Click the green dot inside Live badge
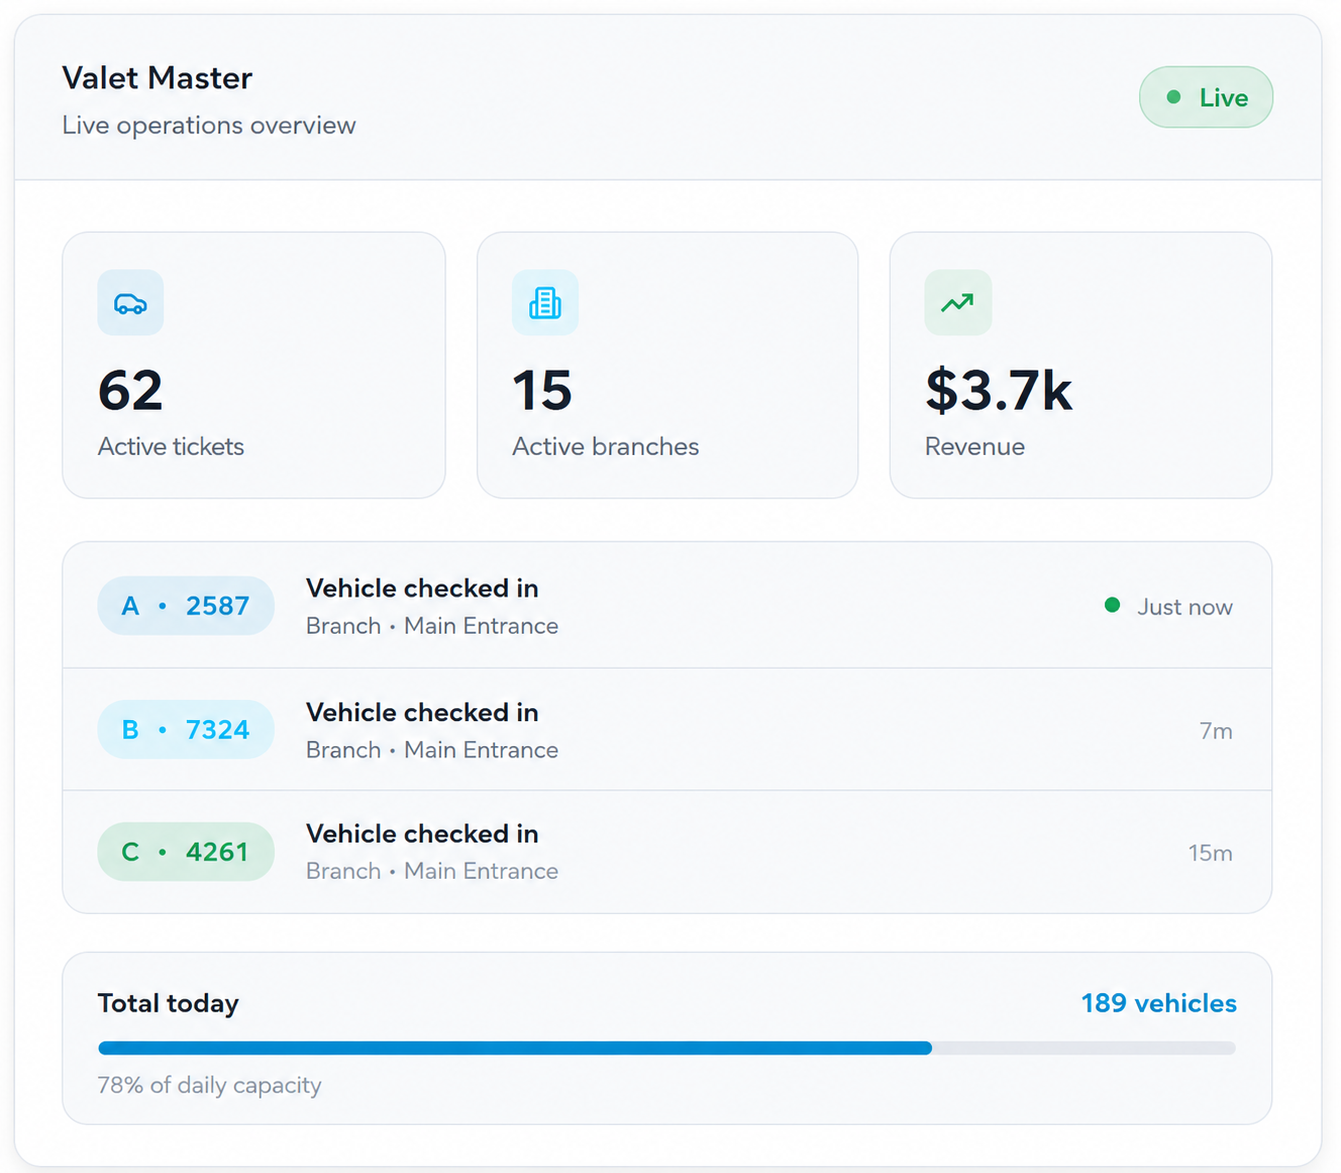The height and width of the screenshot is (1173, 1341). pos(1174,97)
